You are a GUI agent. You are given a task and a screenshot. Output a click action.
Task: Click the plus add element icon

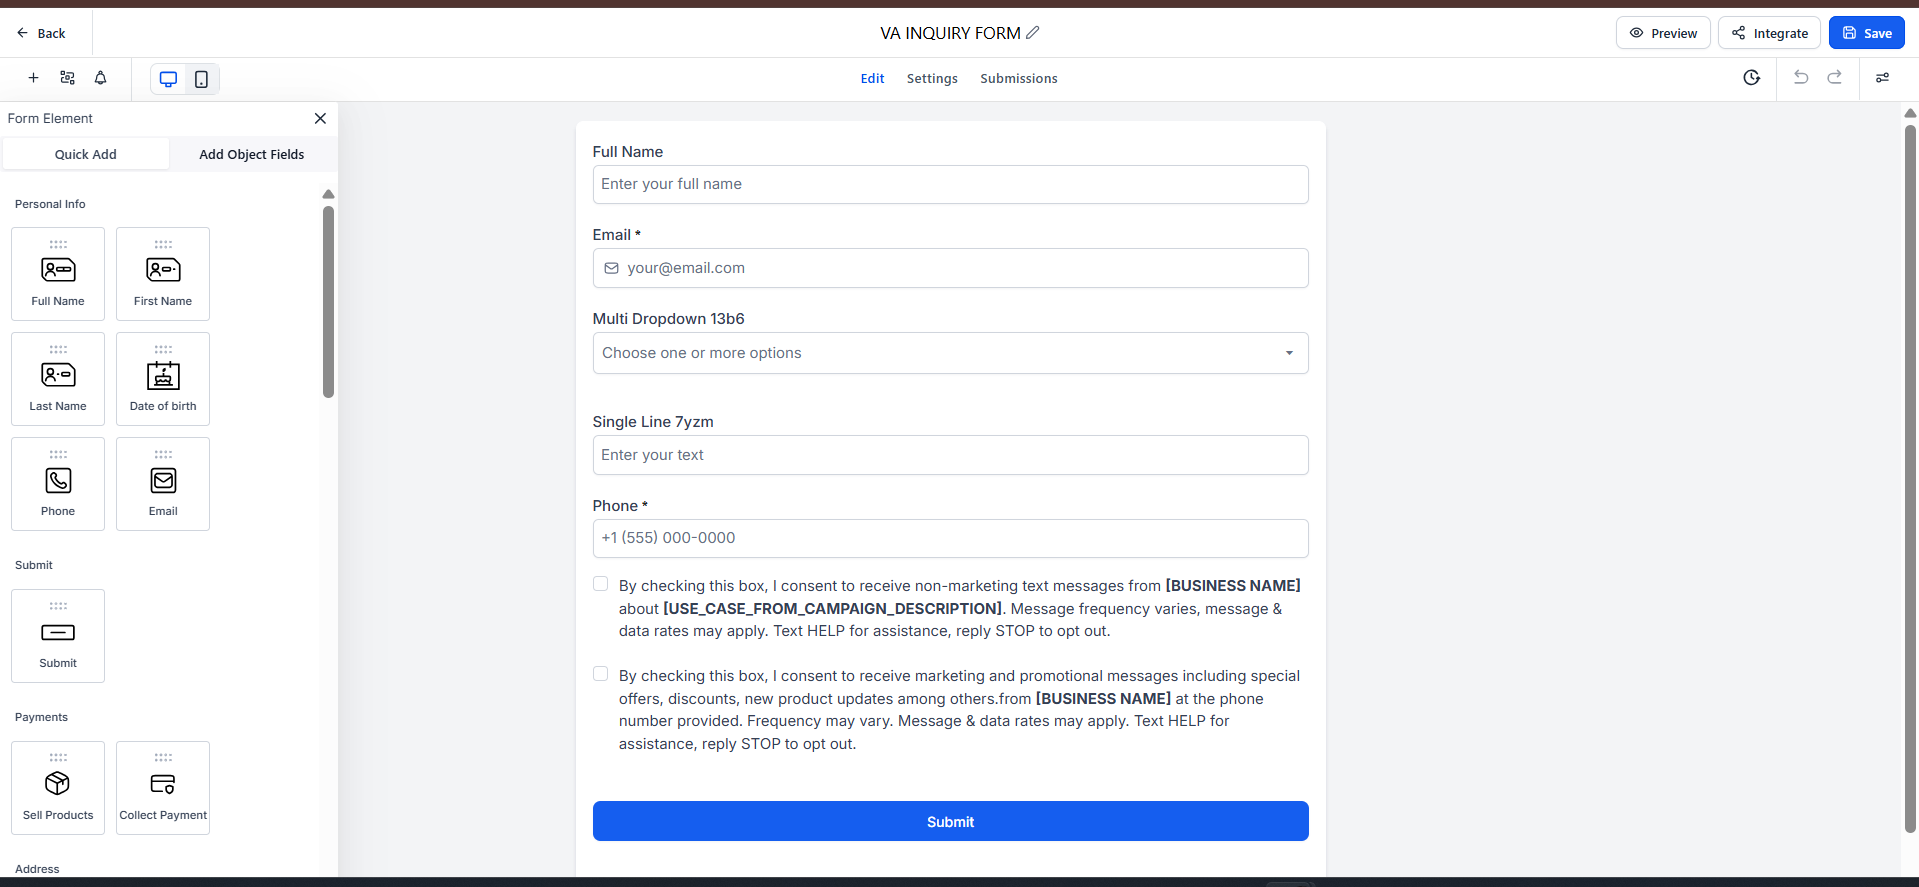(33, 78)
